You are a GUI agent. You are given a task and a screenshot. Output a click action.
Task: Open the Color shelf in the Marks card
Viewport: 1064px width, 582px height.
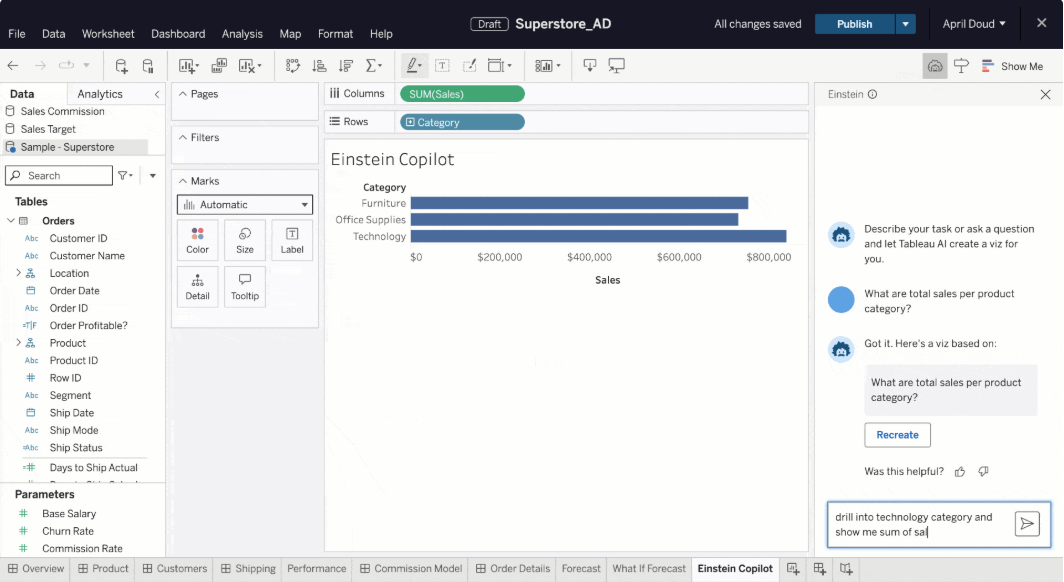197,239
